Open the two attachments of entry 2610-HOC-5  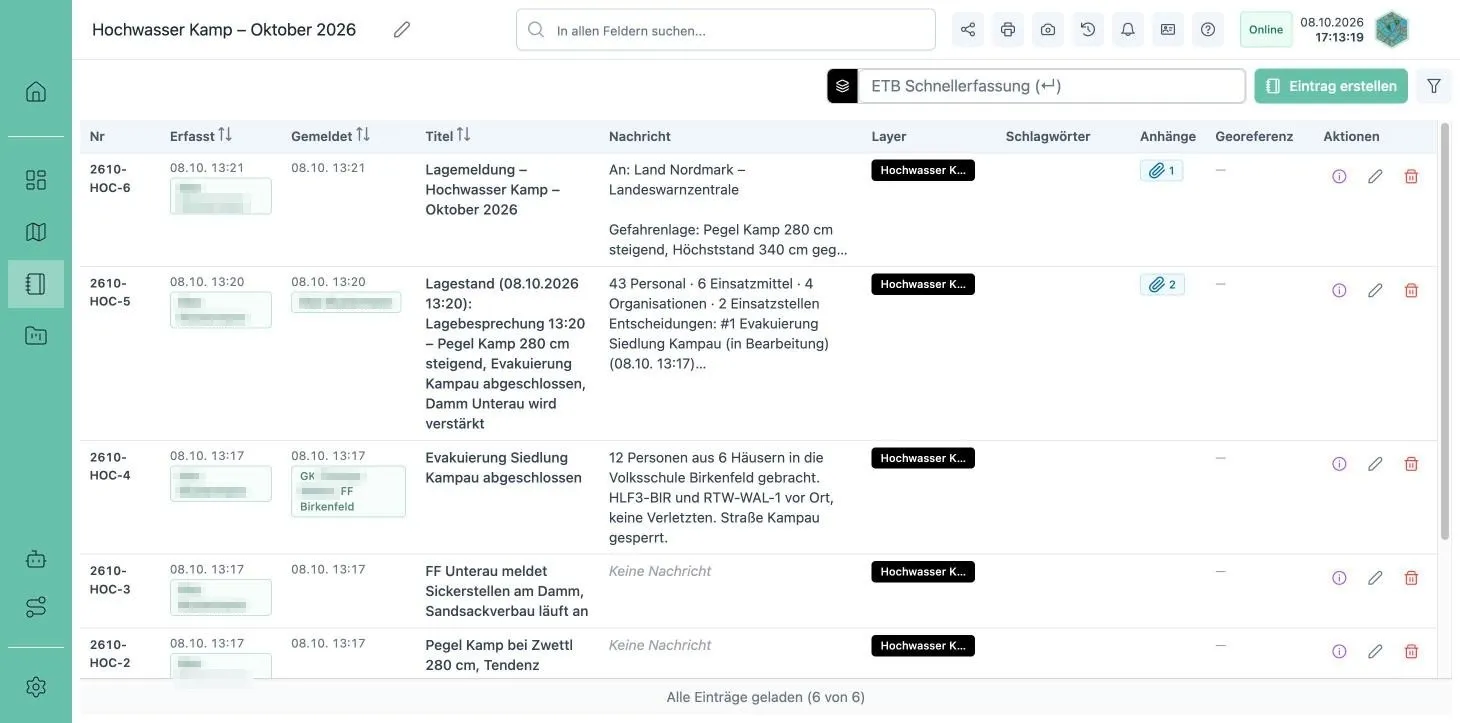[x=1162, y=285]
